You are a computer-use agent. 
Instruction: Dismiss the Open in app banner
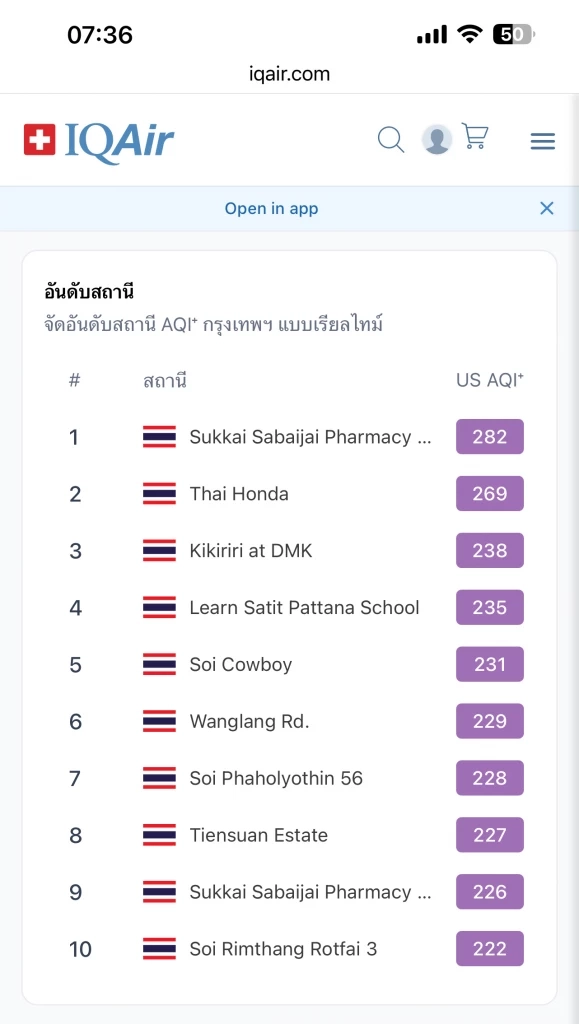tap(546, 208)
